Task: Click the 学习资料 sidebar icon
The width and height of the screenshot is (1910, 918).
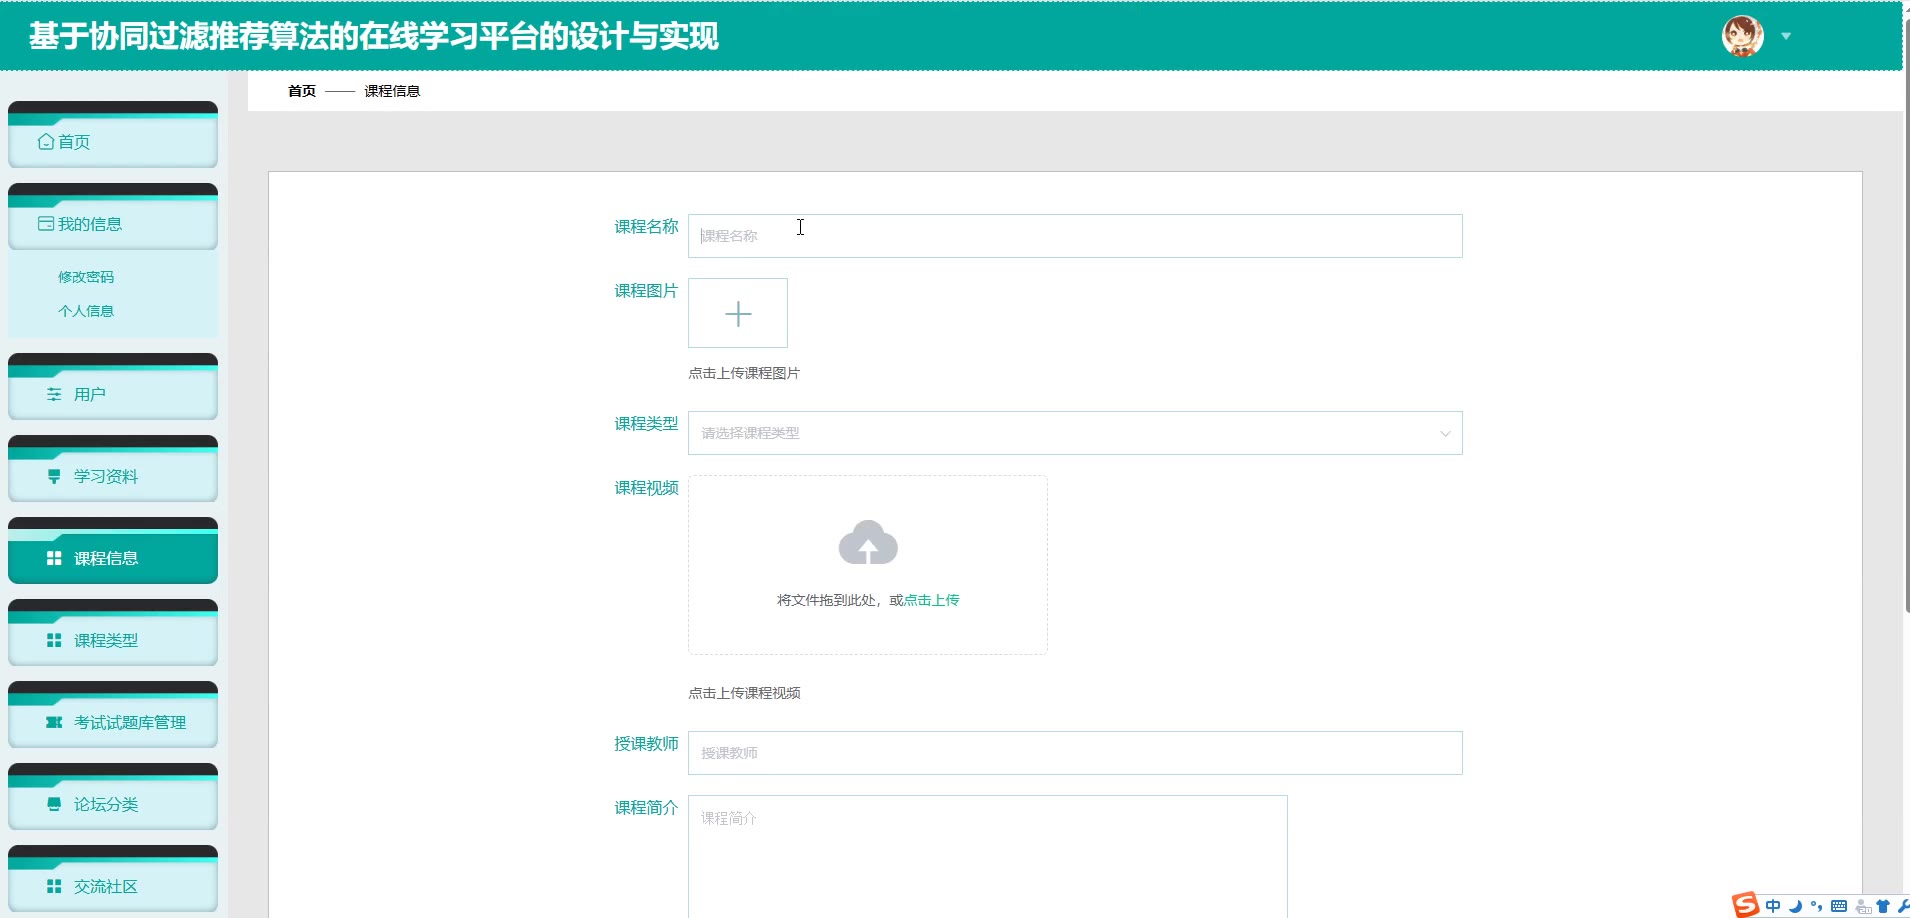Action: click(x=54, y=477)
